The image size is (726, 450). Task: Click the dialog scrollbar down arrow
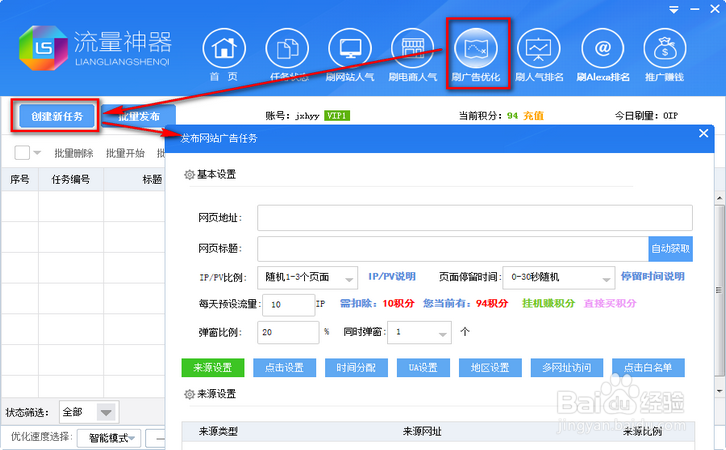(719, 391)
